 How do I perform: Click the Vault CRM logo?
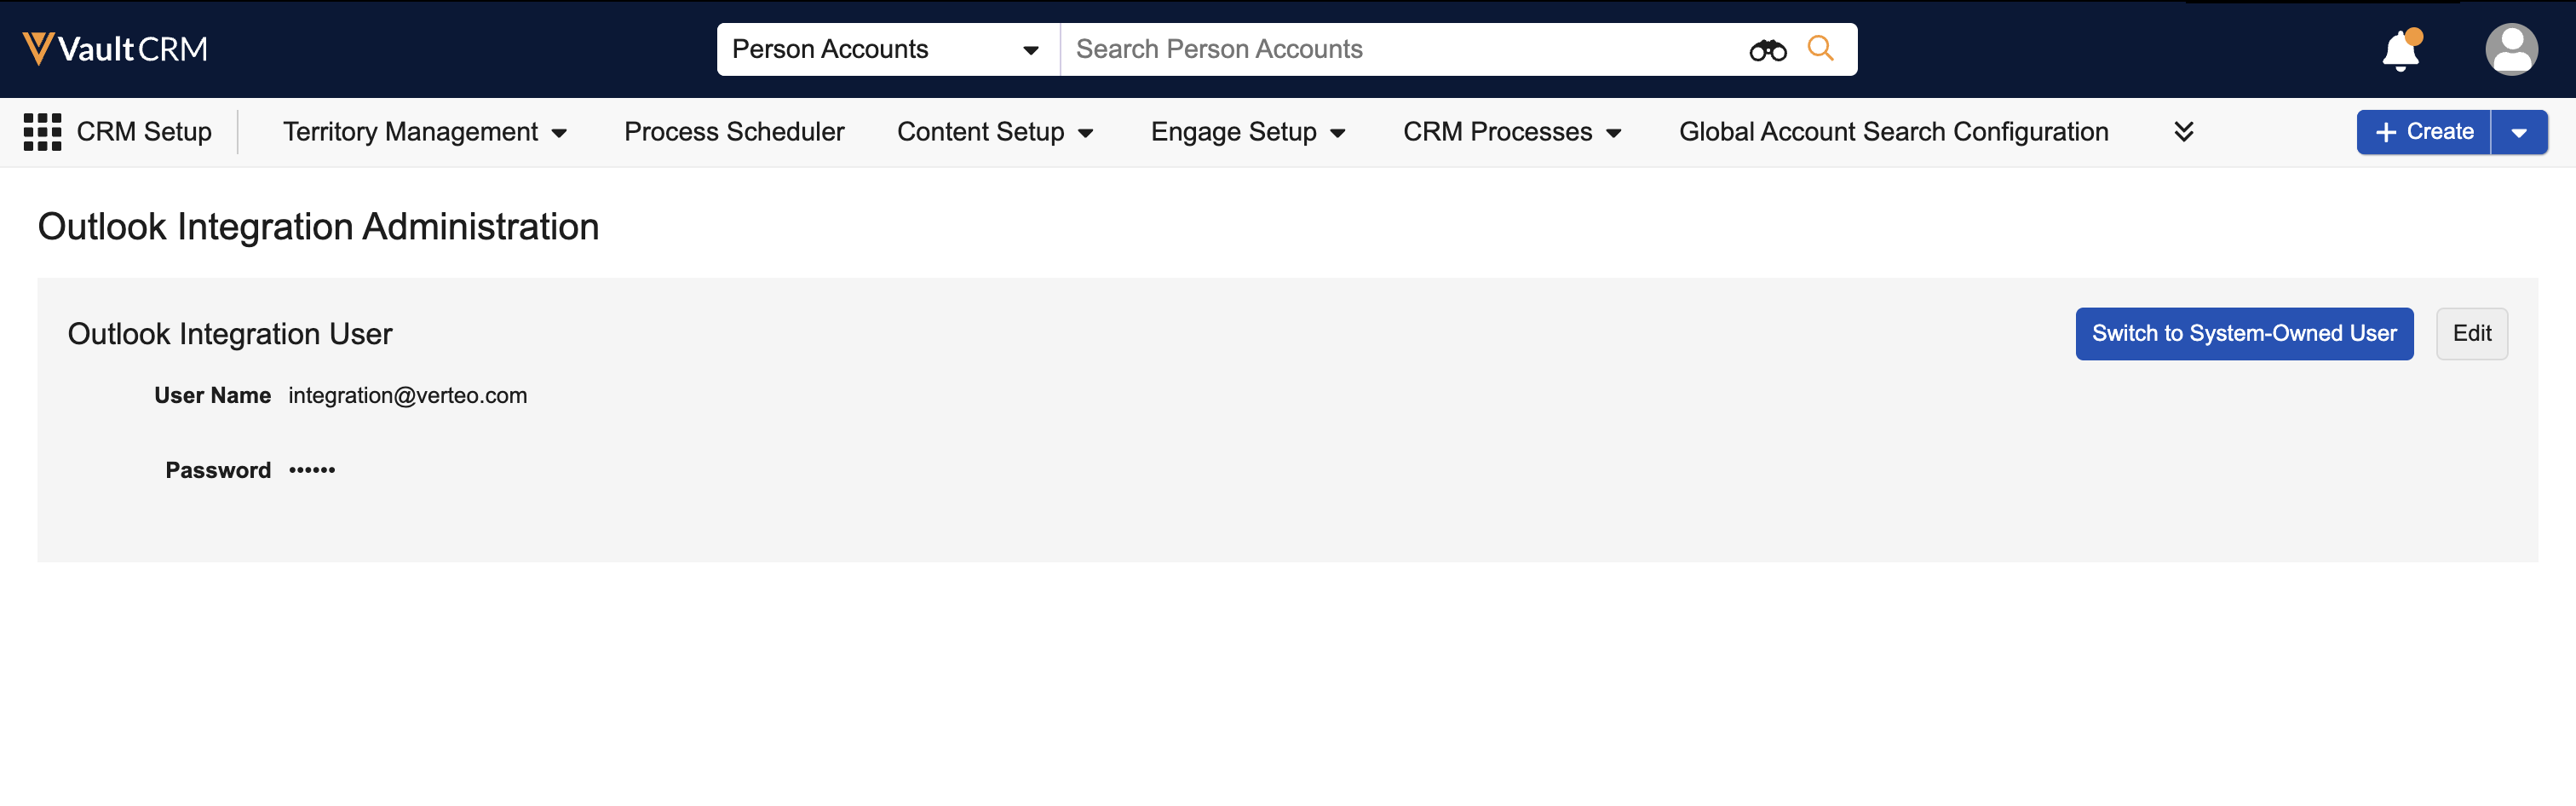[115, 49]
